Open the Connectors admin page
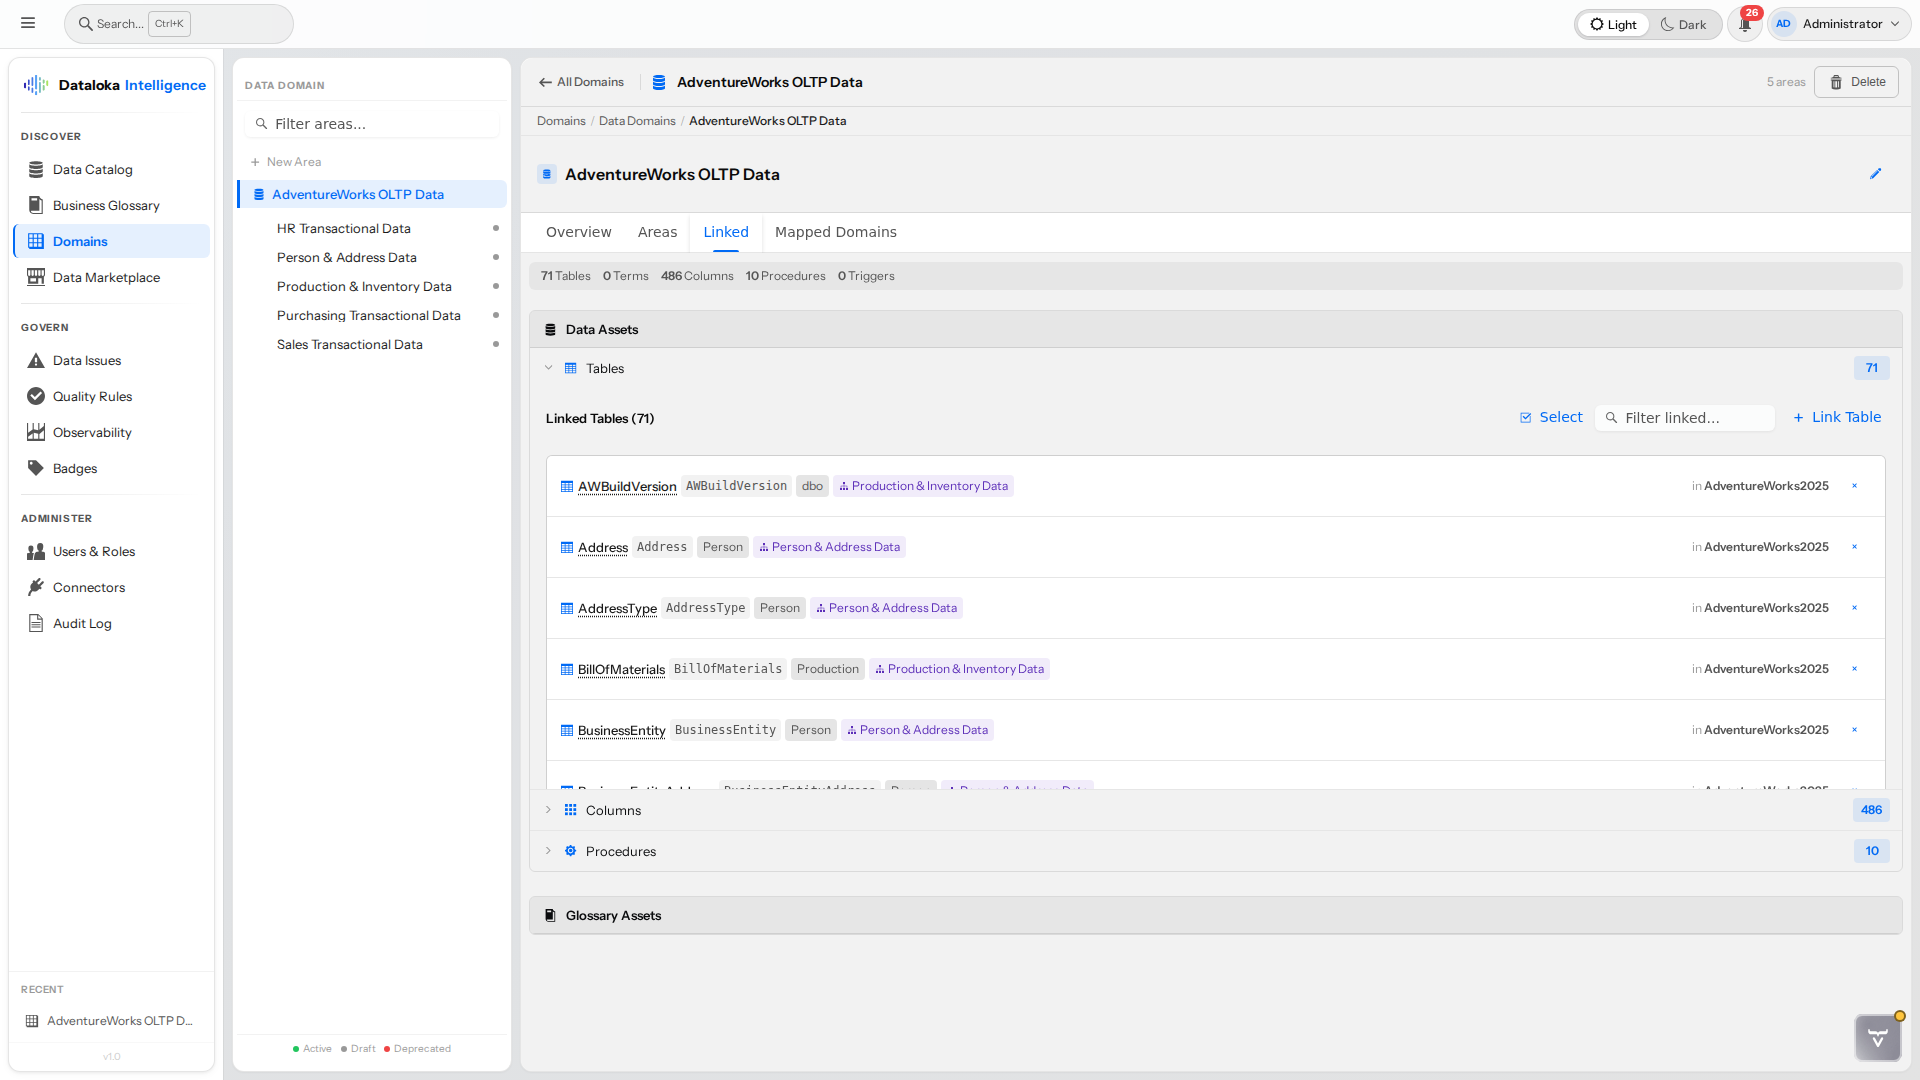 [88, 587]
